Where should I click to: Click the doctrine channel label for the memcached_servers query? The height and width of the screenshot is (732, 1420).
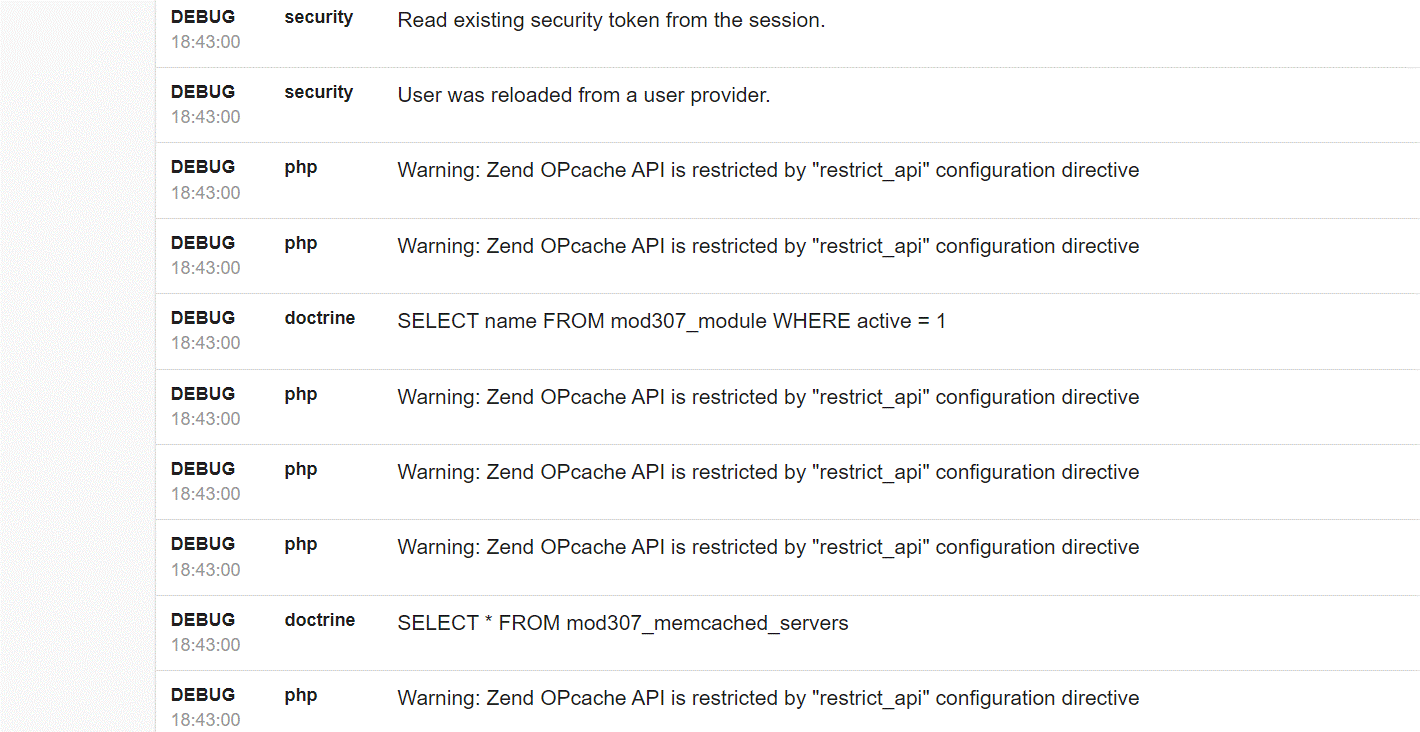tap(319, 620)
